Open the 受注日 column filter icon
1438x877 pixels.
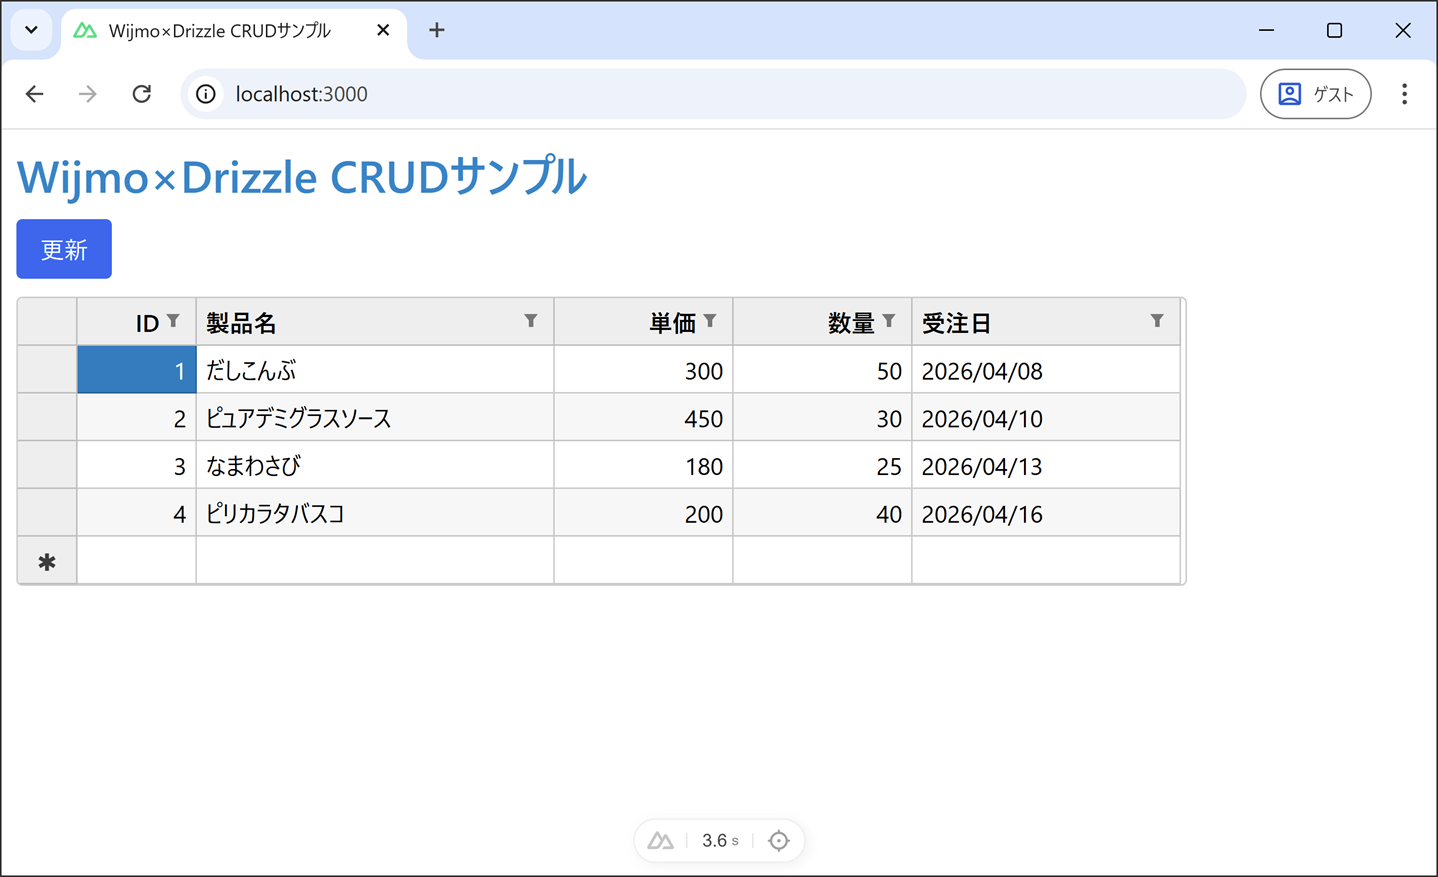point(1157,321)
